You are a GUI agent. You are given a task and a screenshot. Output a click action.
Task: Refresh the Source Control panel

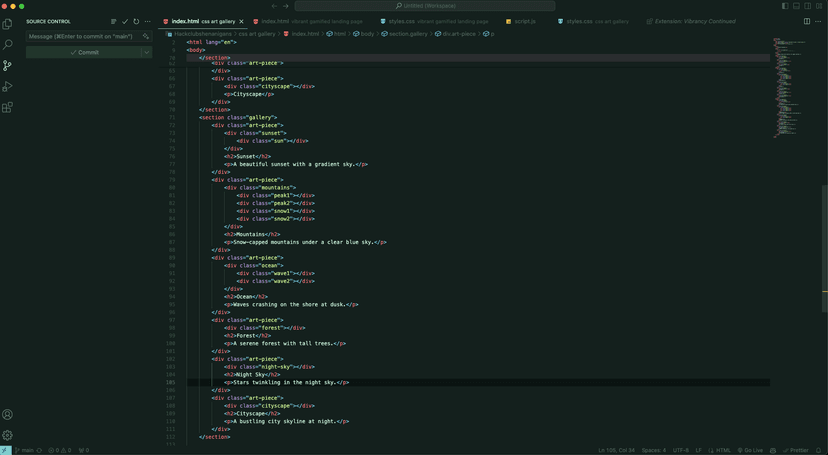click(136, 21)
